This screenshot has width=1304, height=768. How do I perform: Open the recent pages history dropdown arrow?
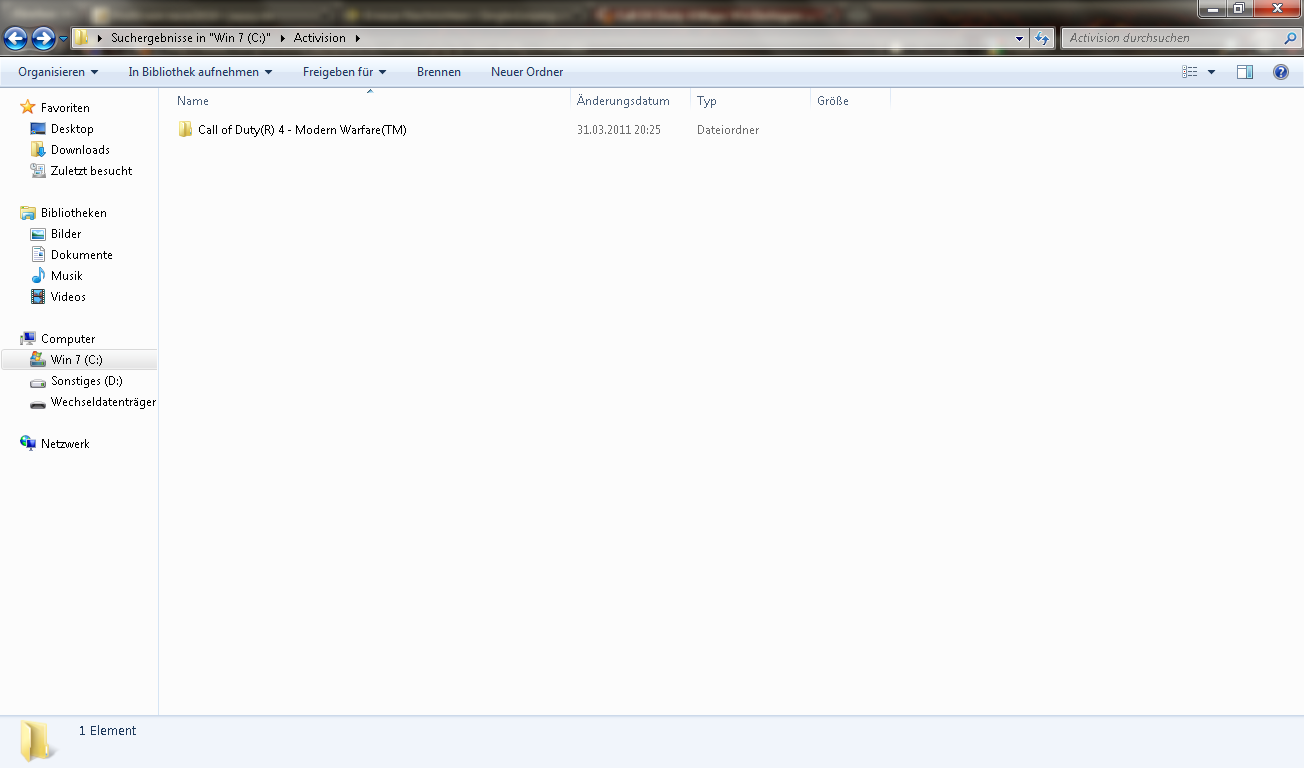coord(63,39)
